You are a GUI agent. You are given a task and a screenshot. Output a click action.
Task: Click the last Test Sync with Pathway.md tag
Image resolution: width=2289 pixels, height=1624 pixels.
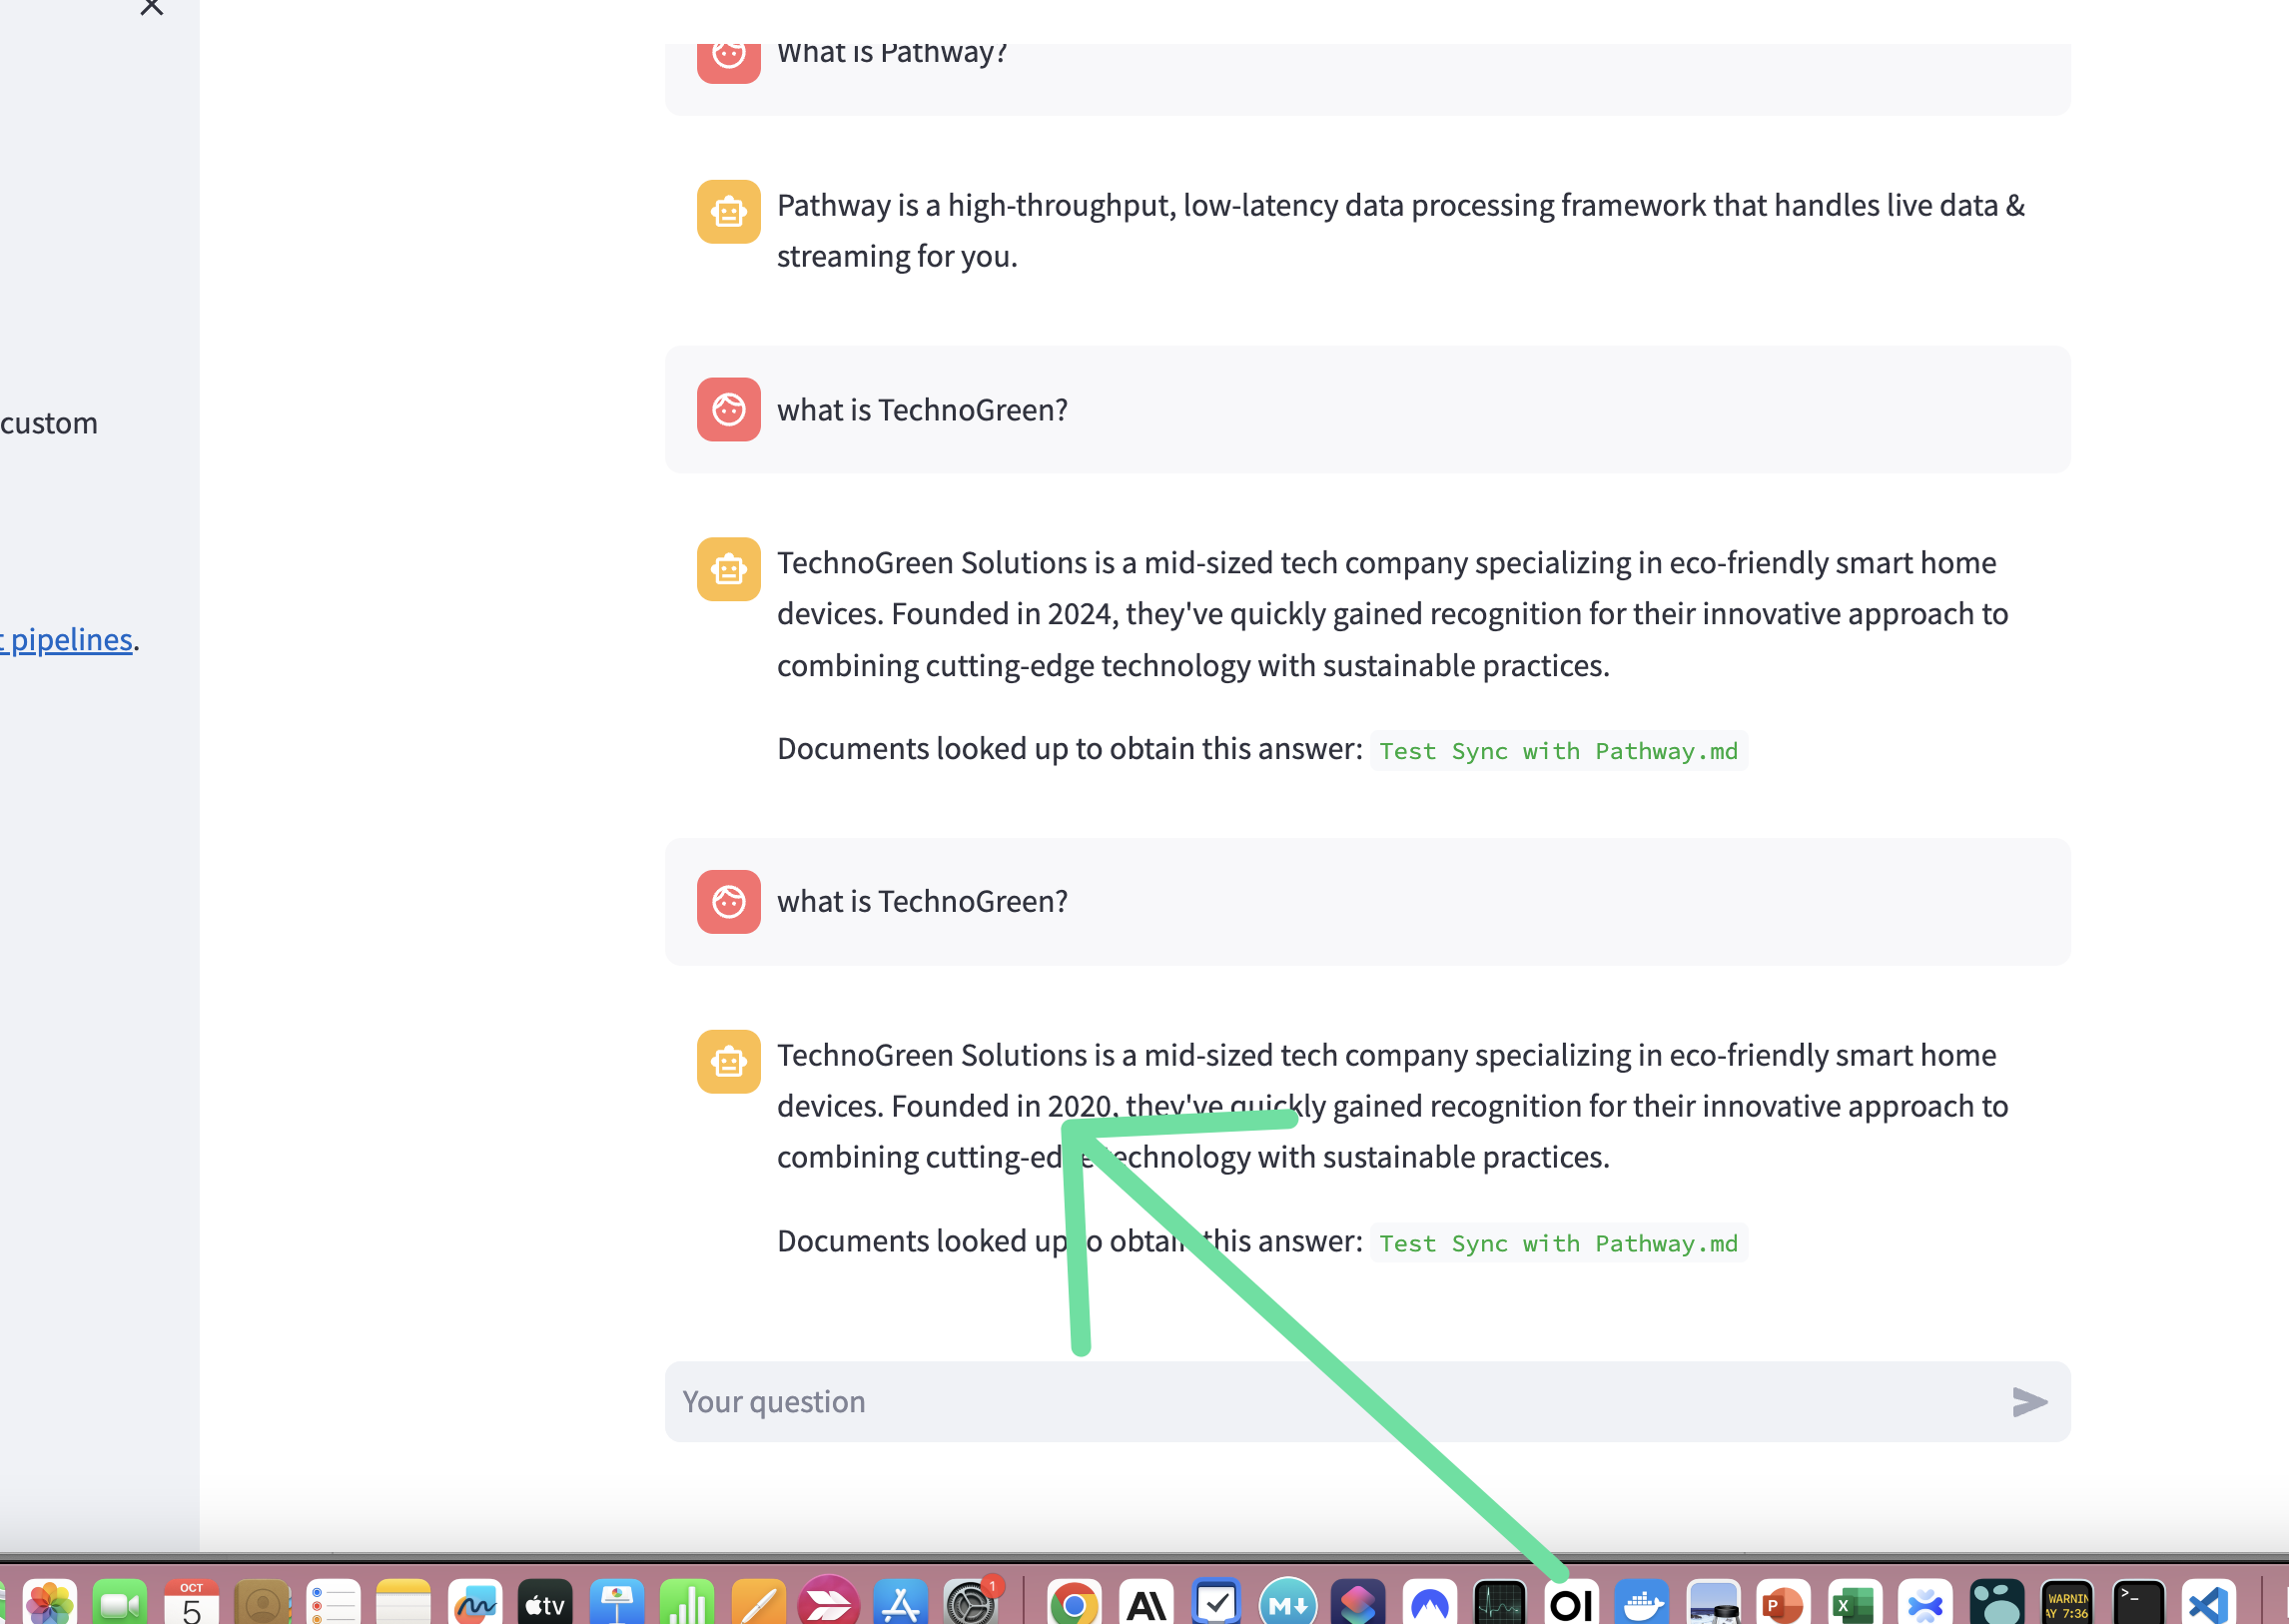pyautogui.click(x=1558, y=1243)
